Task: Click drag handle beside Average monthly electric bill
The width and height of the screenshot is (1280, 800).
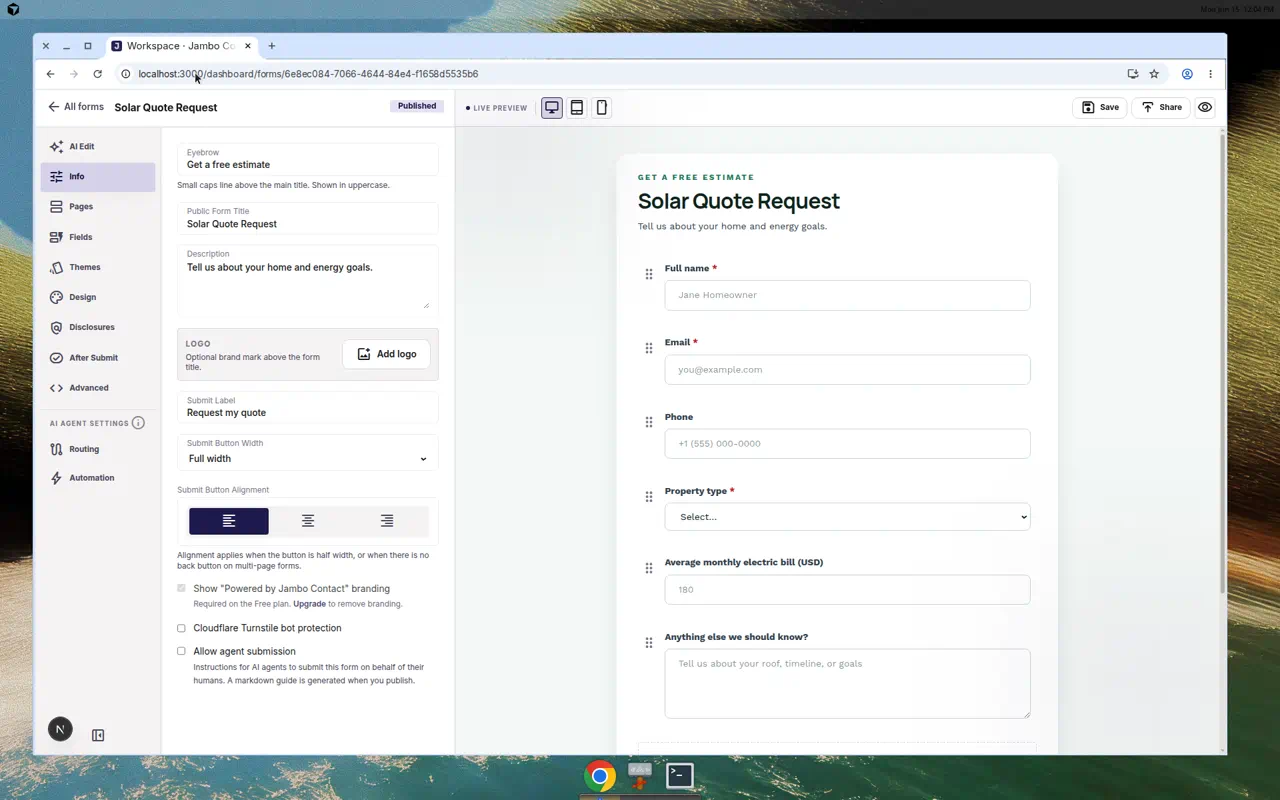Action: click(649, 568)
